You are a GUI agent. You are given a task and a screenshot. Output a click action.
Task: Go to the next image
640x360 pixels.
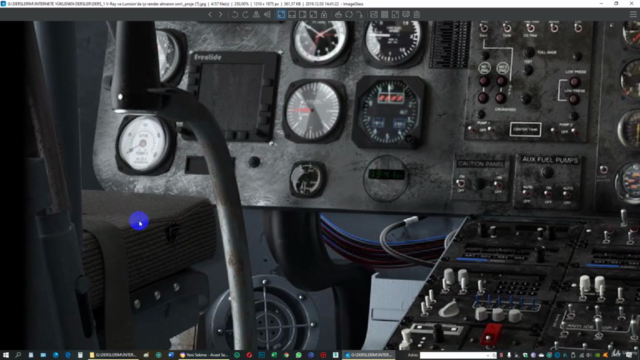click(x=220, y=15)
